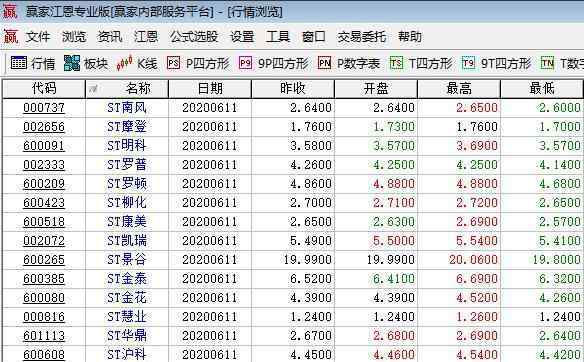Click the app logo icon in the menu bar
584x362 pixels.
(x=11, y=36)
